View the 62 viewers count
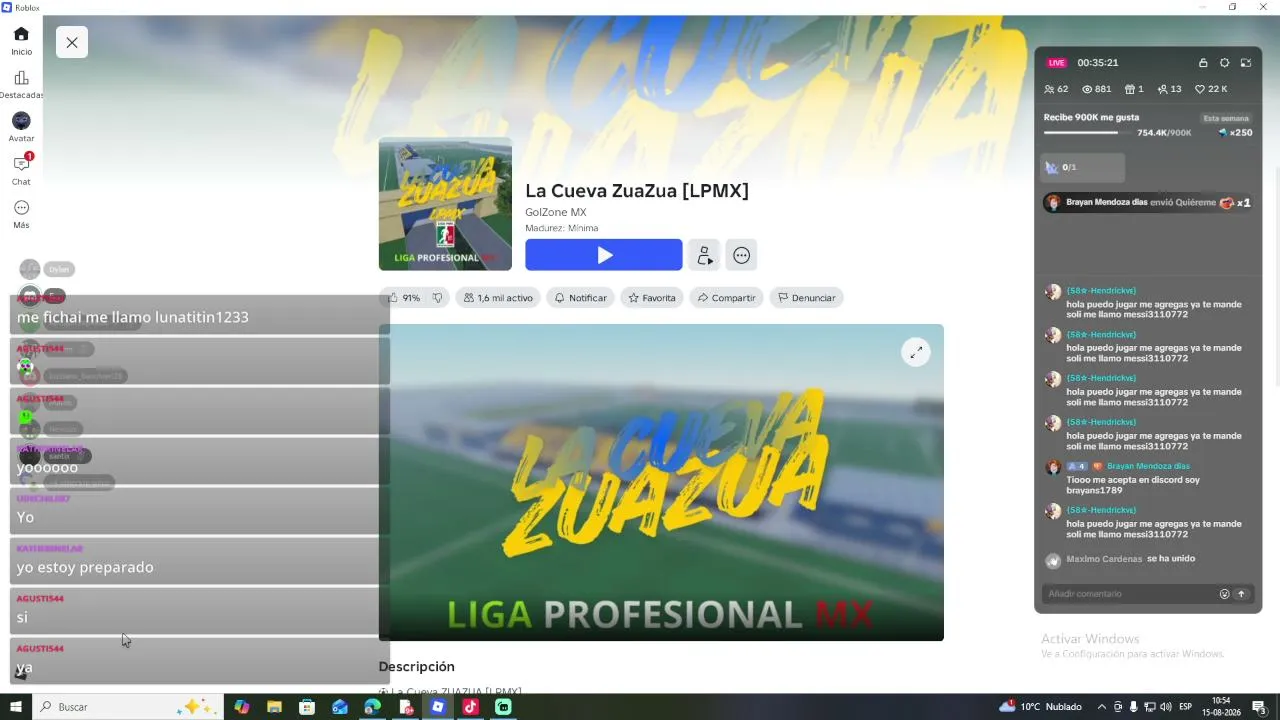Screen dimensions: 1280x720 coord(1056,89)
